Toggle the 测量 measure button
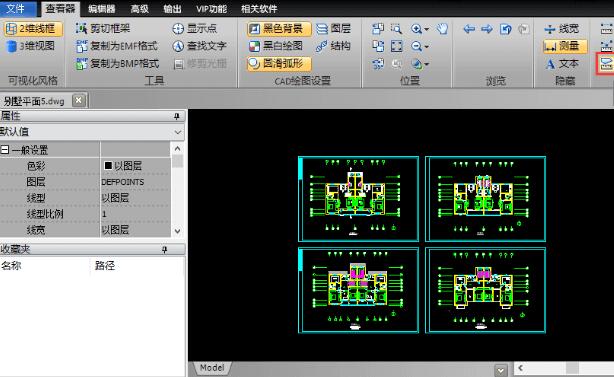The height and width of the screenshot is (377, 614). tap(565, 46)
